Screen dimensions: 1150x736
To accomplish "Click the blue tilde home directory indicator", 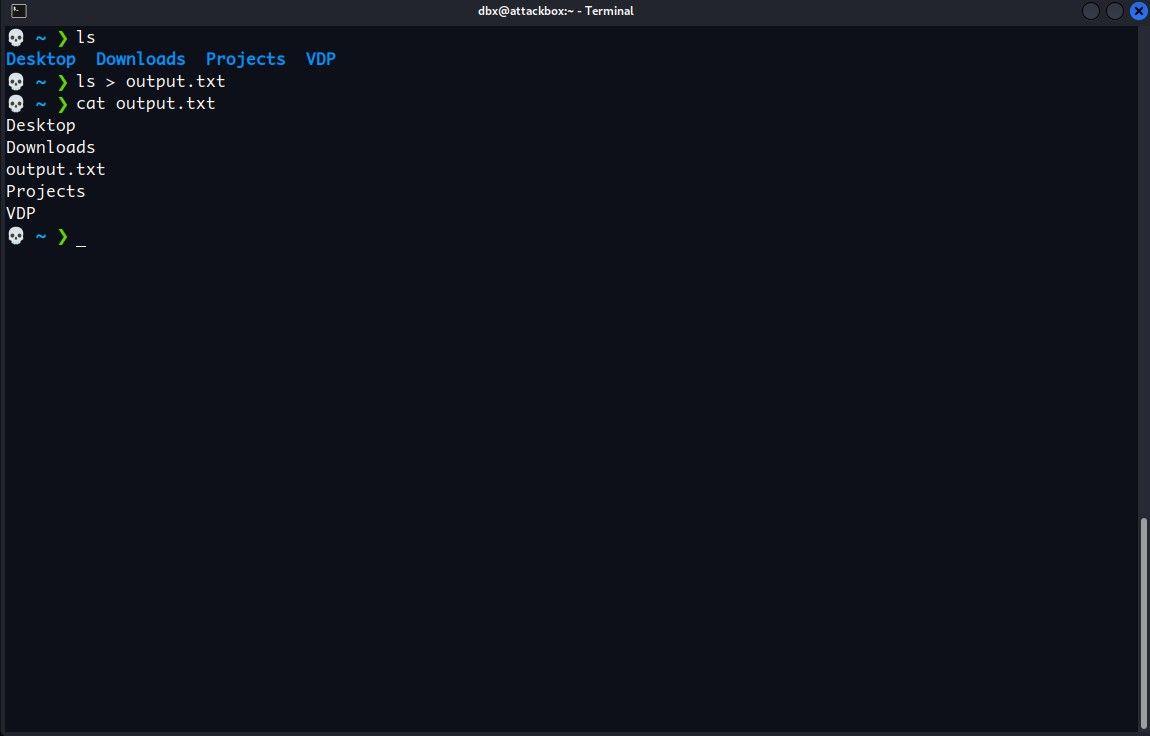I will 40,37.
